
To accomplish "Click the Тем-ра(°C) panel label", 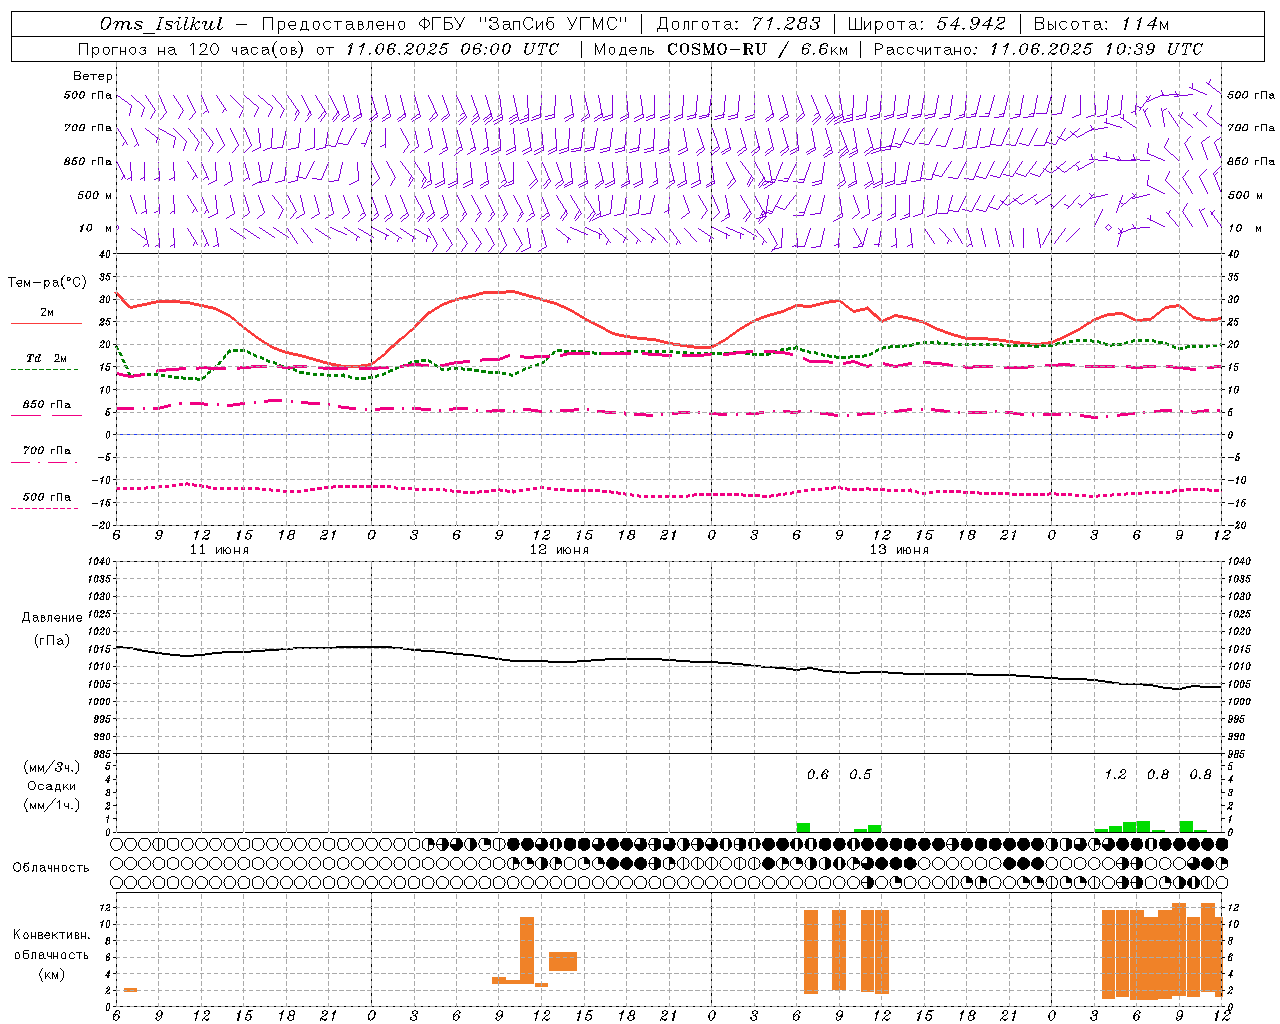I will point(47,283).
